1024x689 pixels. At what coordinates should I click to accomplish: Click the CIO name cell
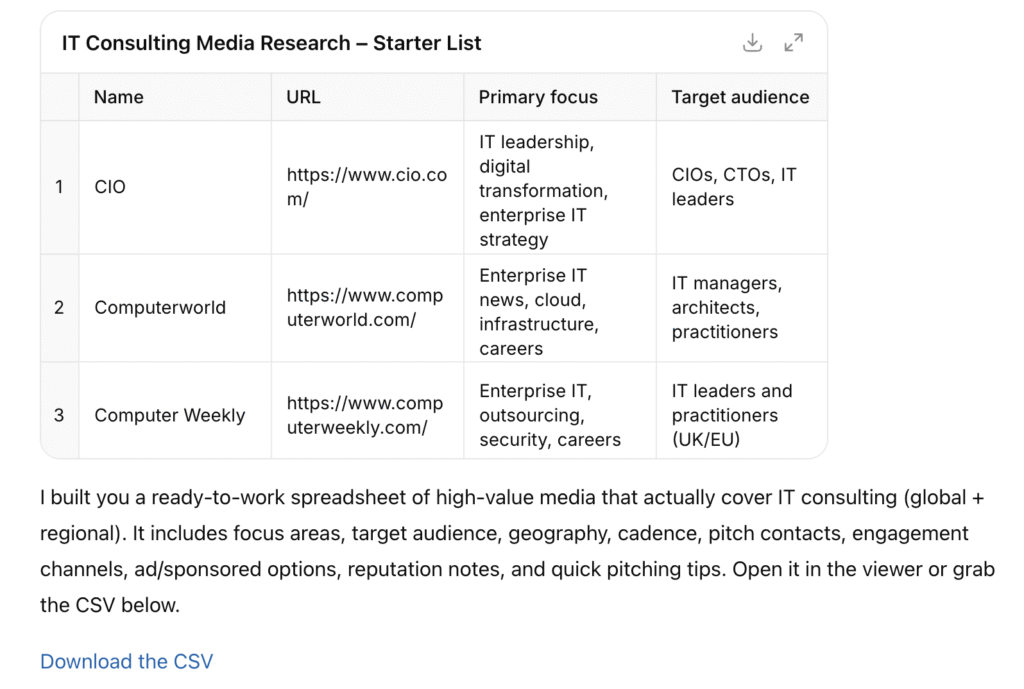click(x=110, y=187)
